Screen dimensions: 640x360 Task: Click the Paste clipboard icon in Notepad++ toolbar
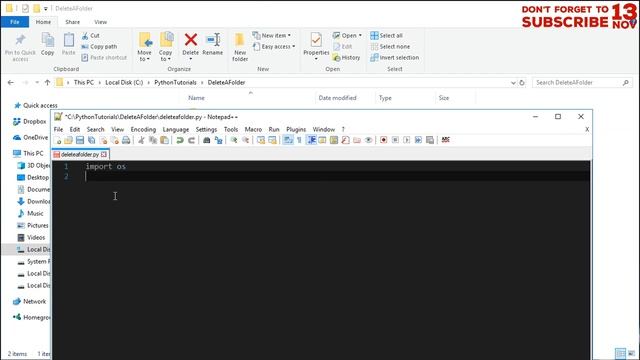click(x=164, y=140)
